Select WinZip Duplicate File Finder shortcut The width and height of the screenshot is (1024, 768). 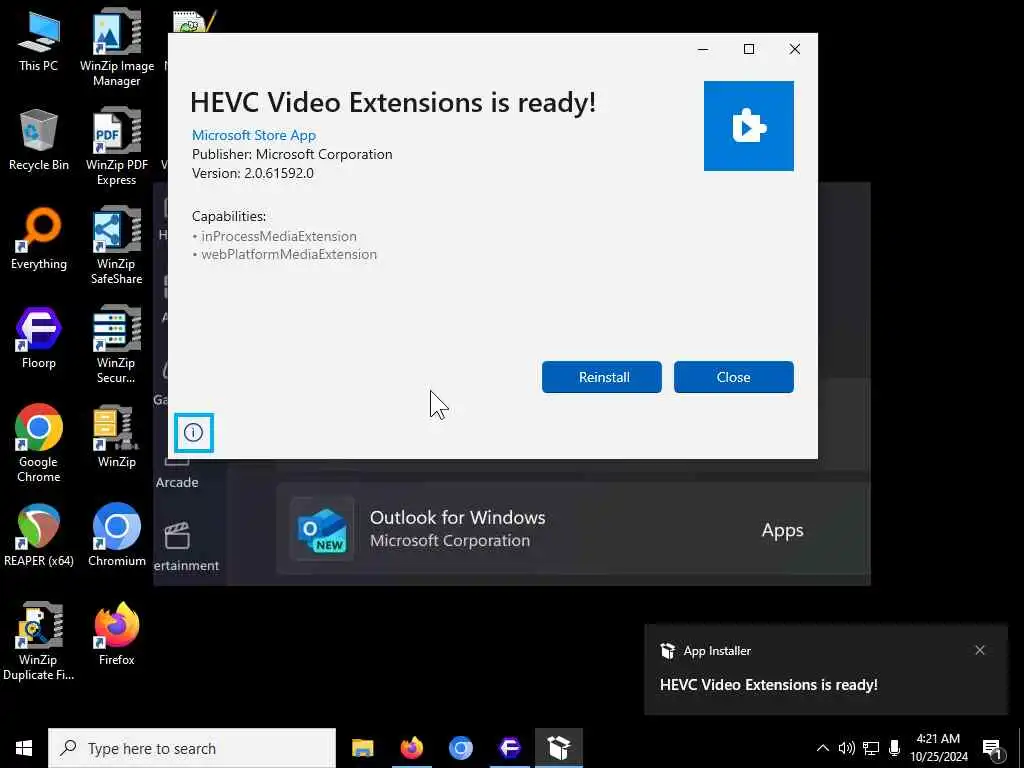pyautogui.click(x=39, y=641)
